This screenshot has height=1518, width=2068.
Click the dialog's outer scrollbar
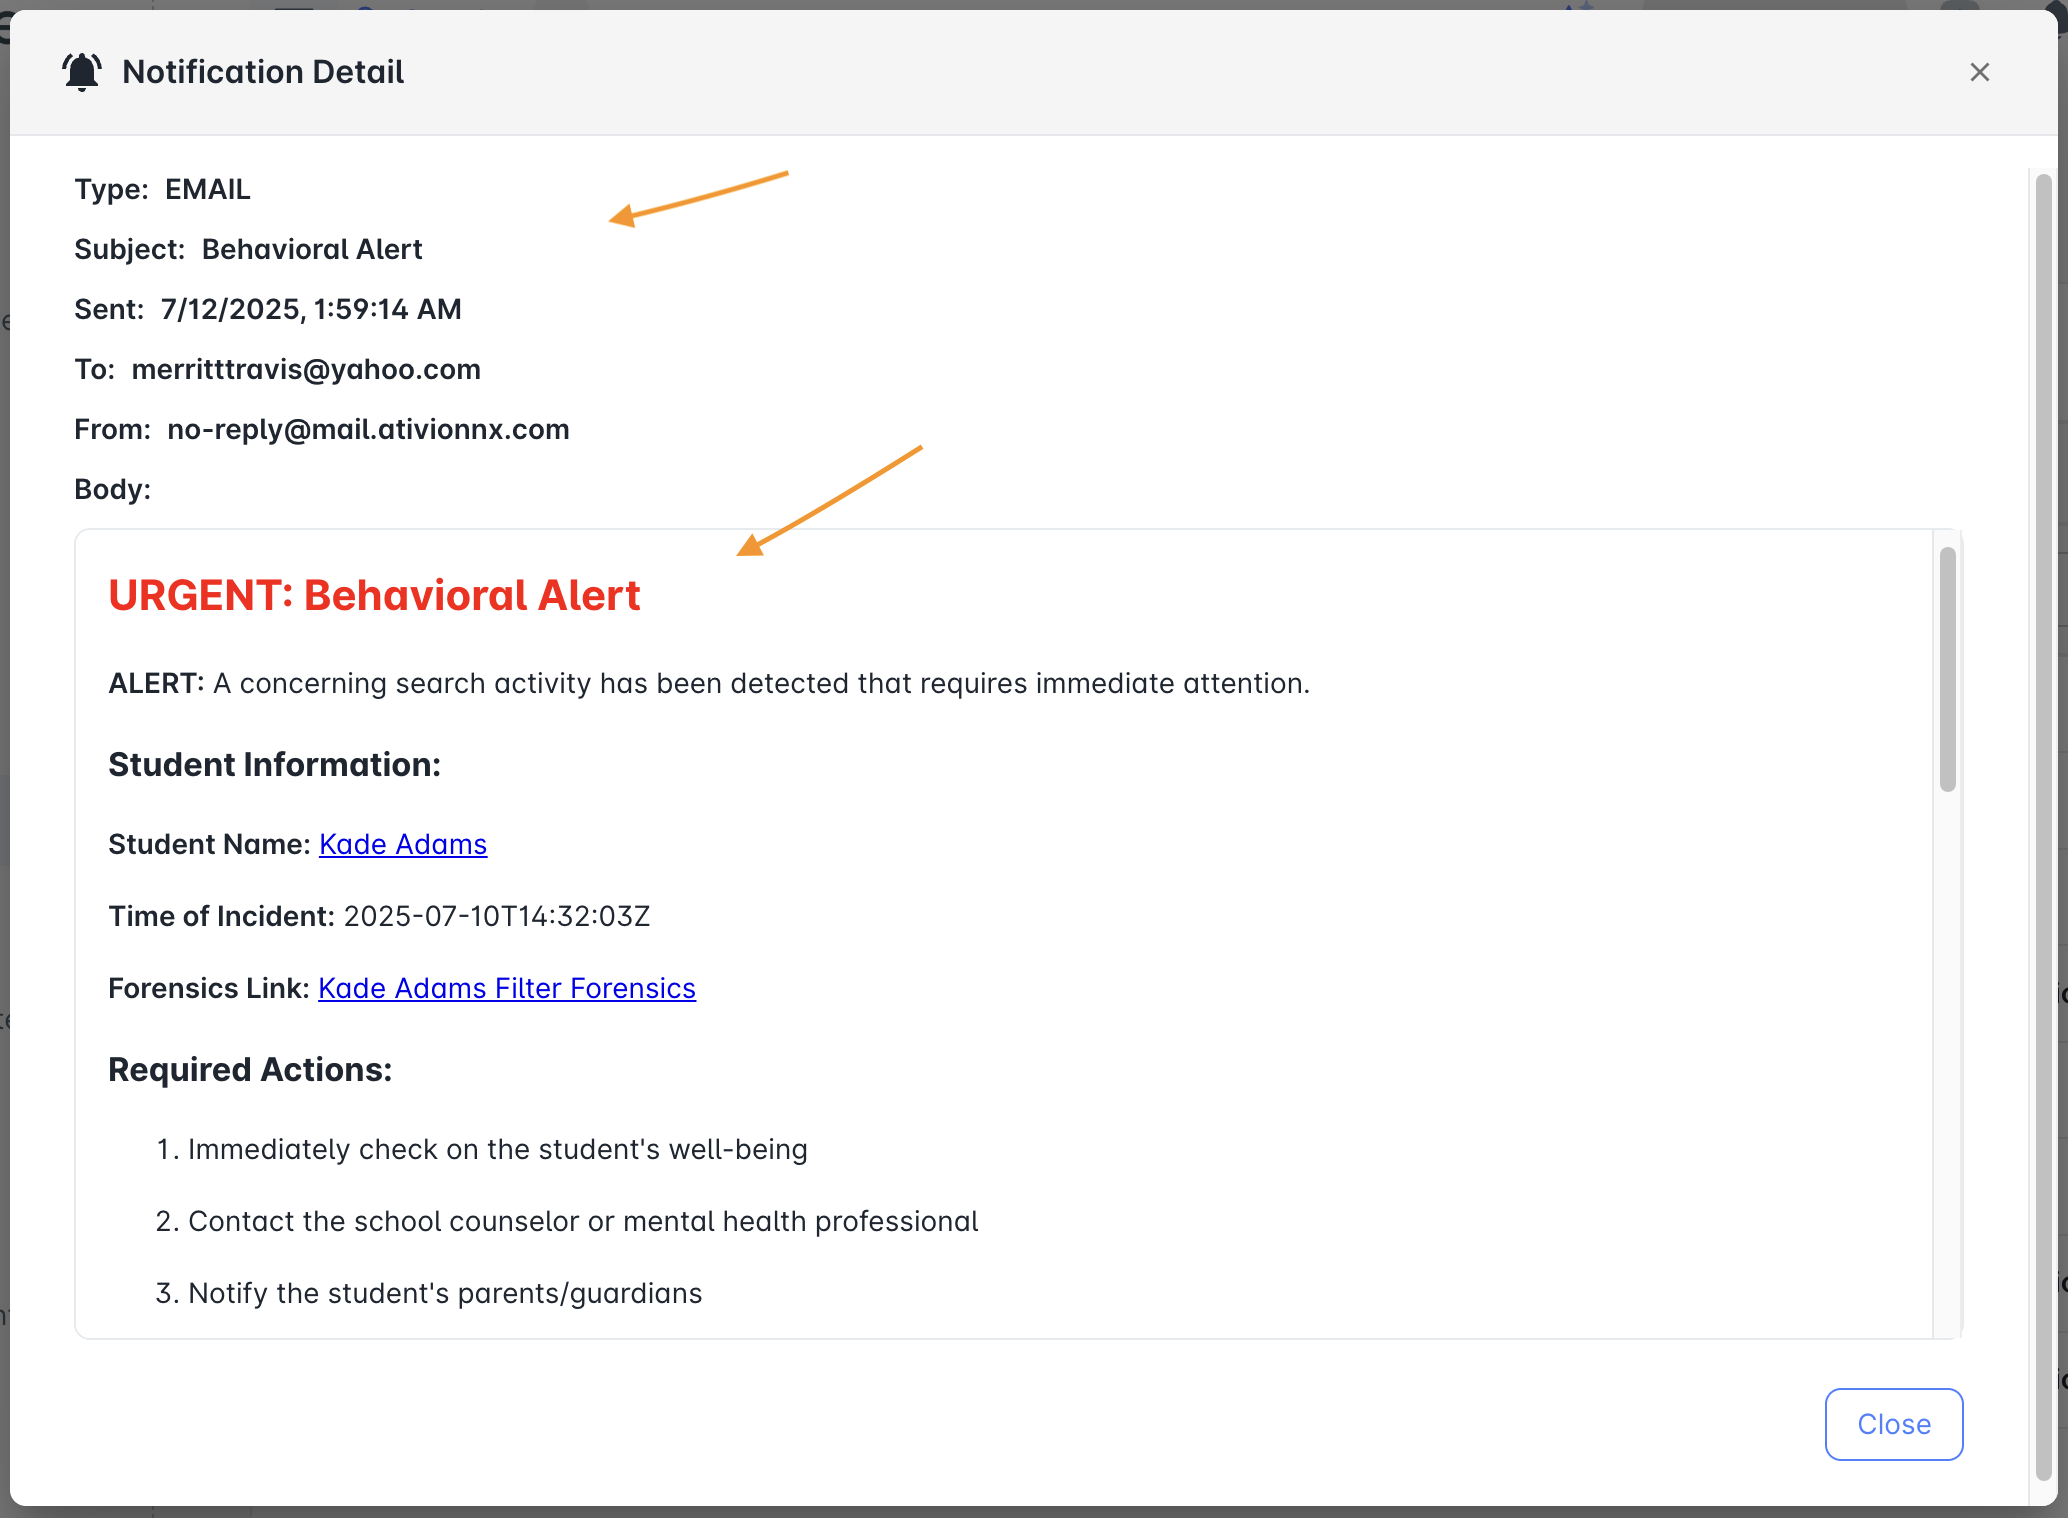point(2043,828)
